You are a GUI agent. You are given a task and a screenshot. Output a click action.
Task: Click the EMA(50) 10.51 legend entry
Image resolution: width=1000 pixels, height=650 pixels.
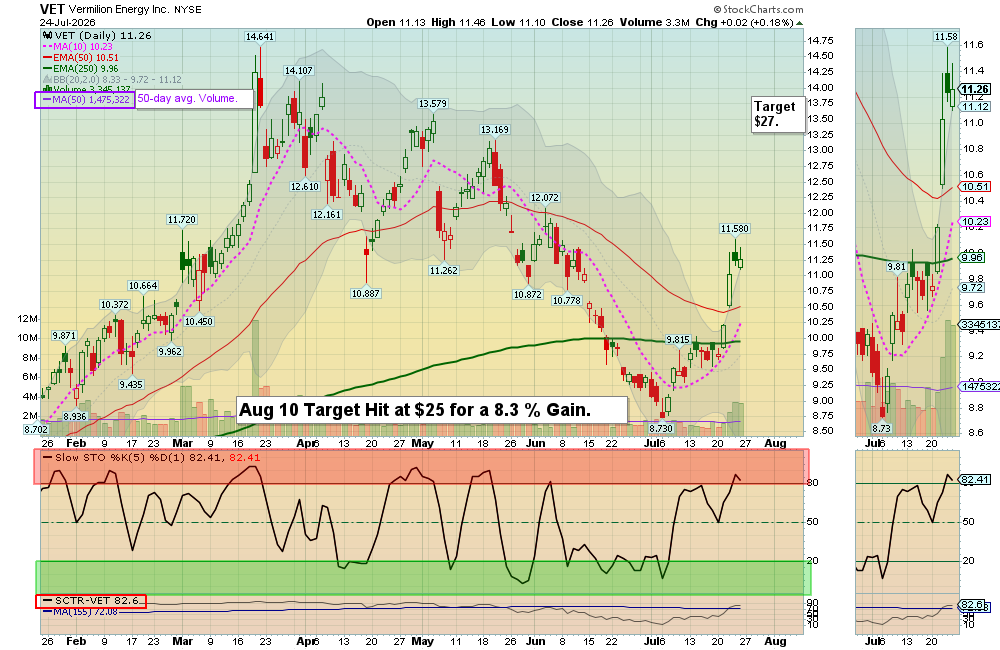tap(81, 57)
